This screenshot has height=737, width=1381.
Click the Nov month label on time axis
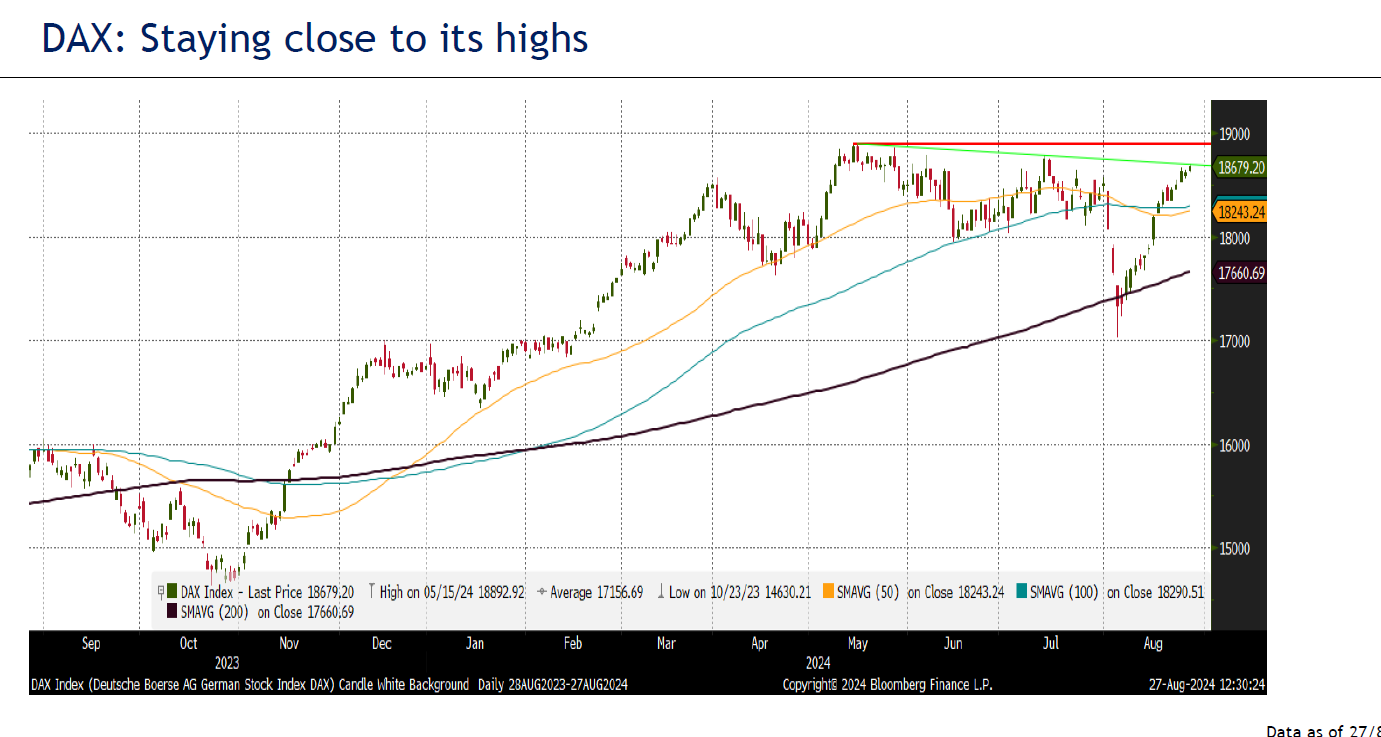289,644
